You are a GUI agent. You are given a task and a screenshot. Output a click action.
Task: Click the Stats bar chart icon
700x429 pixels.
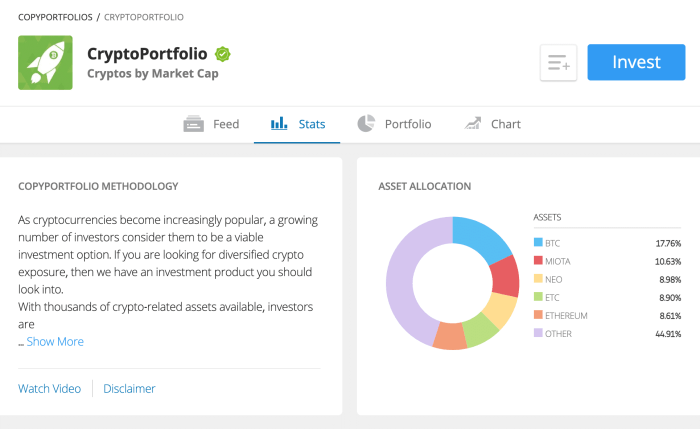coord(279,124)
